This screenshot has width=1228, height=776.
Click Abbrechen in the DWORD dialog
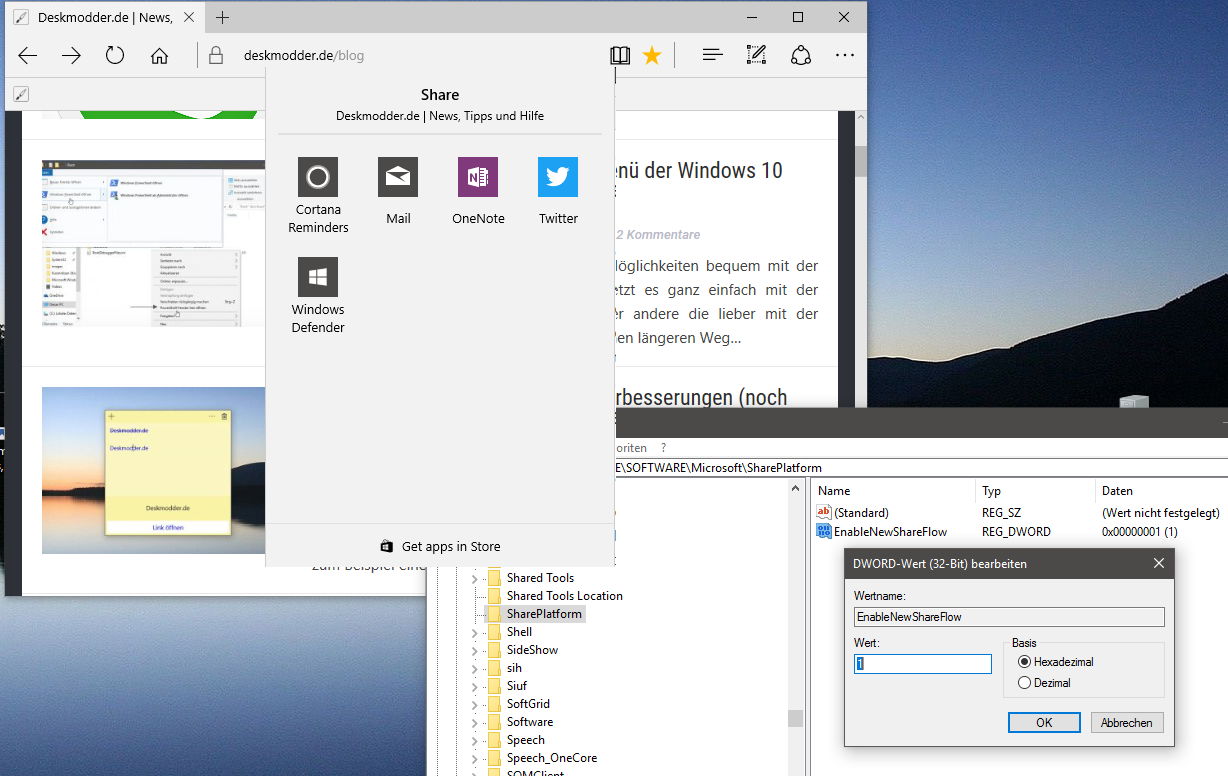point(1127,722)
